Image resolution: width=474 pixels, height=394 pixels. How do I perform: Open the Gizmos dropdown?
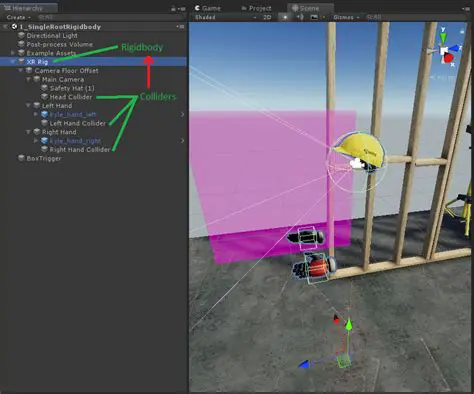point(346,17)
